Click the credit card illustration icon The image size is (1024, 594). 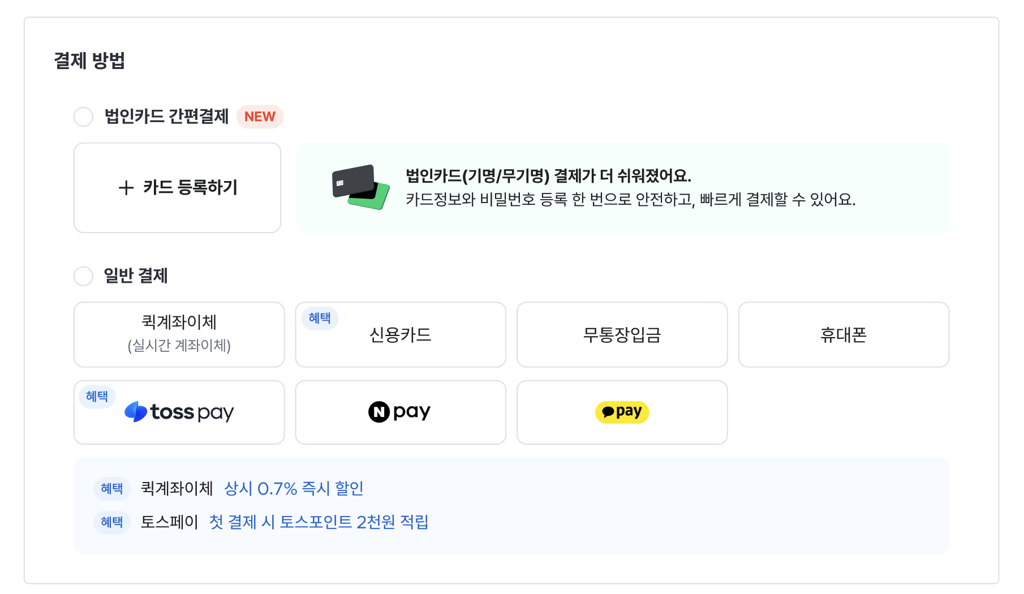pyautogui.click(x=360, y=187)
